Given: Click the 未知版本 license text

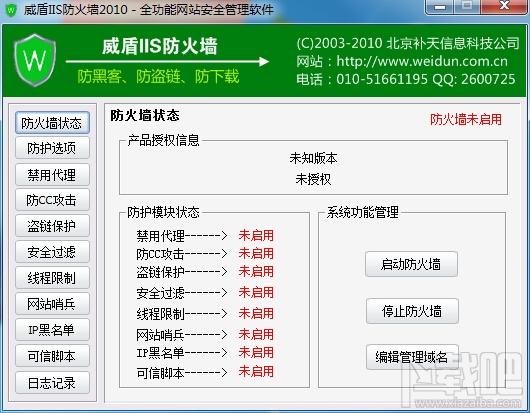Looking at the screenshot, I should click(x=313, y=158).
